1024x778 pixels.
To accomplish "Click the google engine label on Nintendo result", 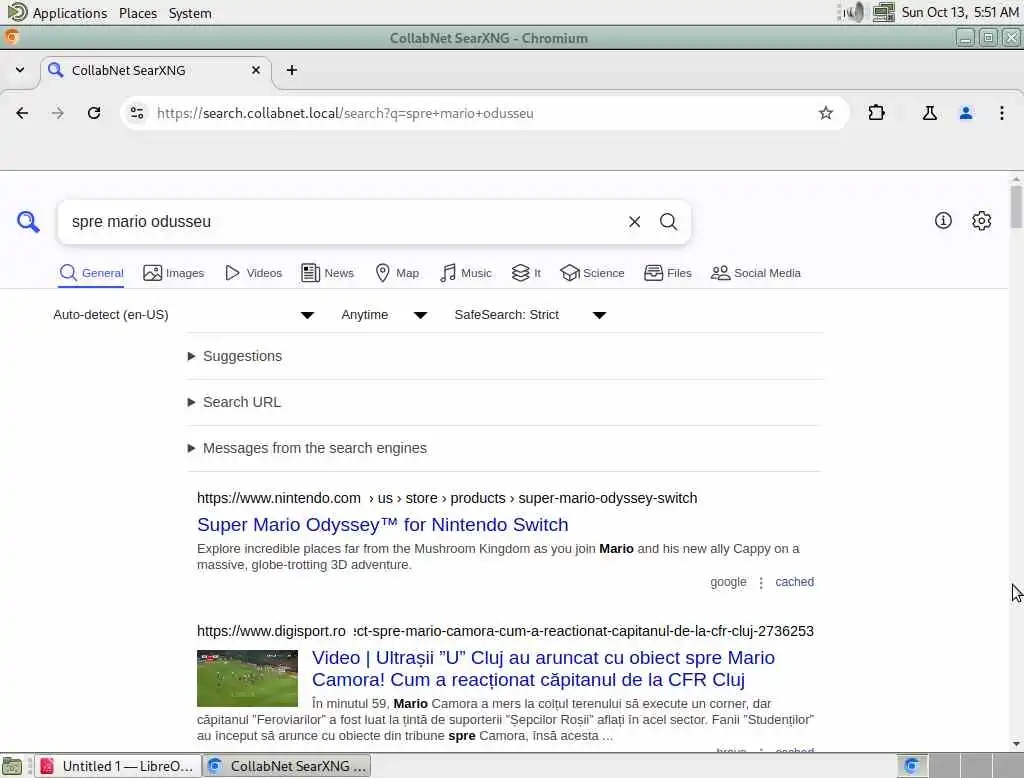I will pyautogui.click(x=728, y=581).
